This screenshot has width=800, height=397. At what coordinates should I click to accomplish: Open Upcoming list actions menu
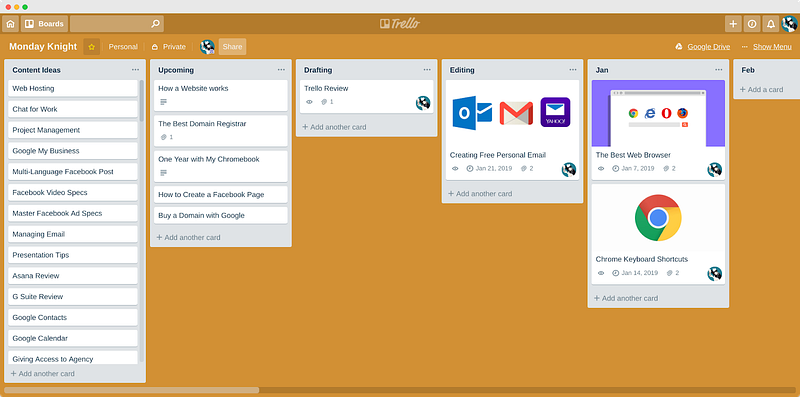[x=281, y=70]
